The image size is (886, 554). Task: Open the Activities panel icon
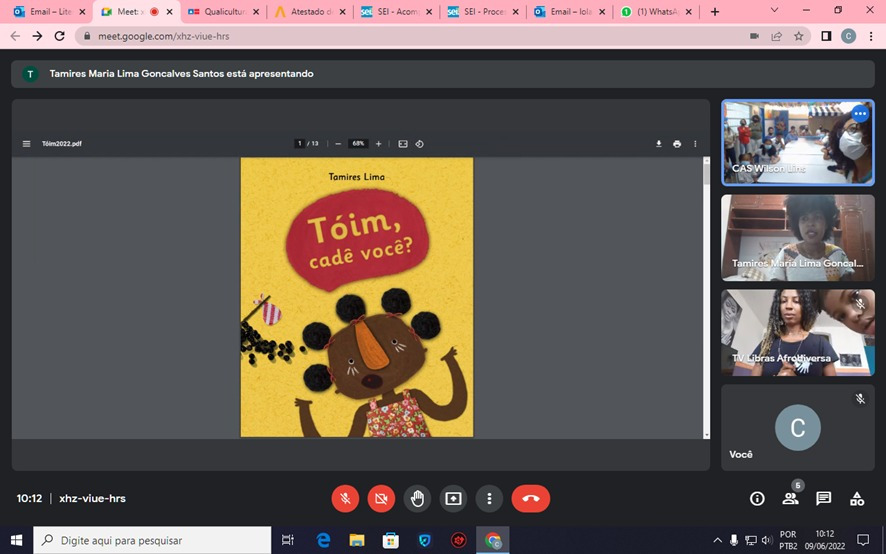point(857,499)
